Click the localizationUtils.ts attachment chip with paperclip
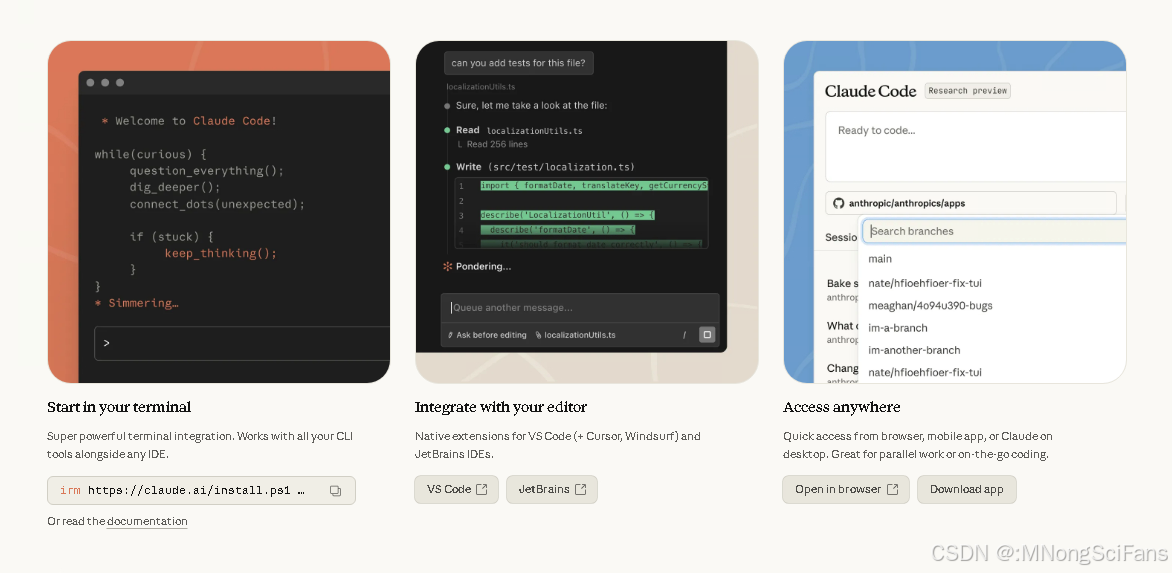1172x573 pixels. point(576,335)
